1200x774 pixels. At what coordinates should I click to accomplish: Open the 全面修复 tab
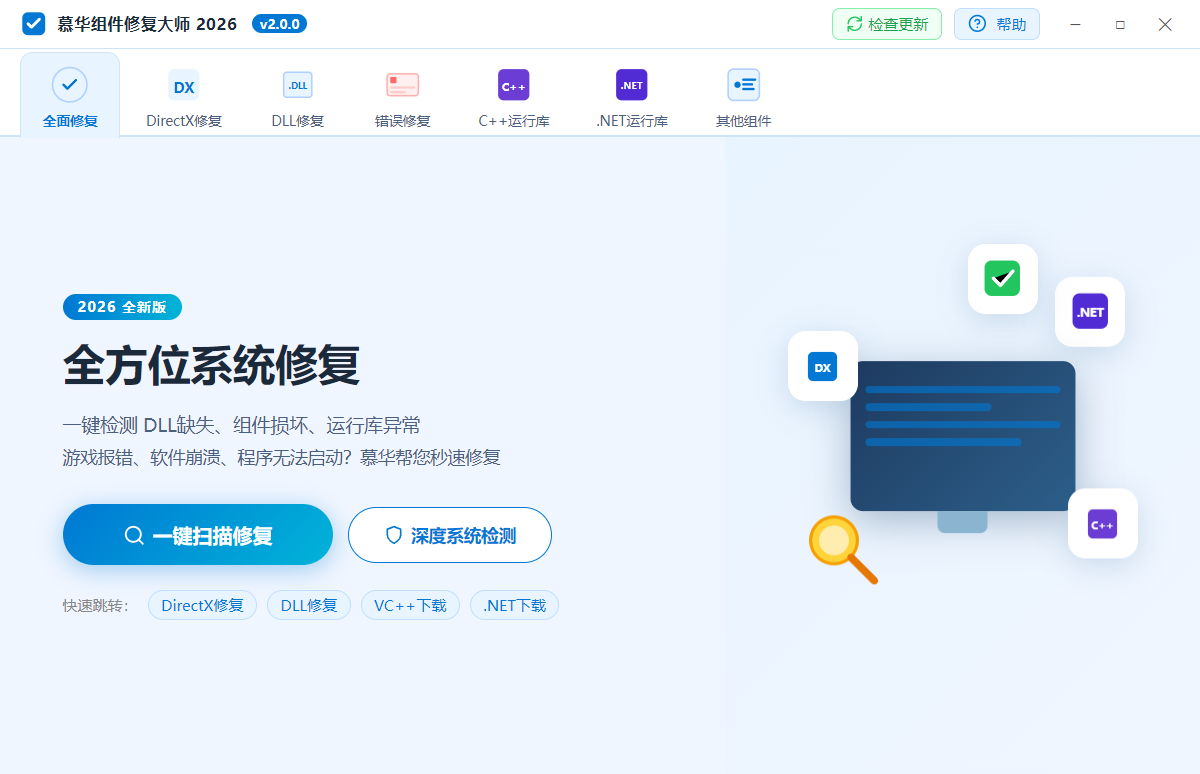coord(70,95)
